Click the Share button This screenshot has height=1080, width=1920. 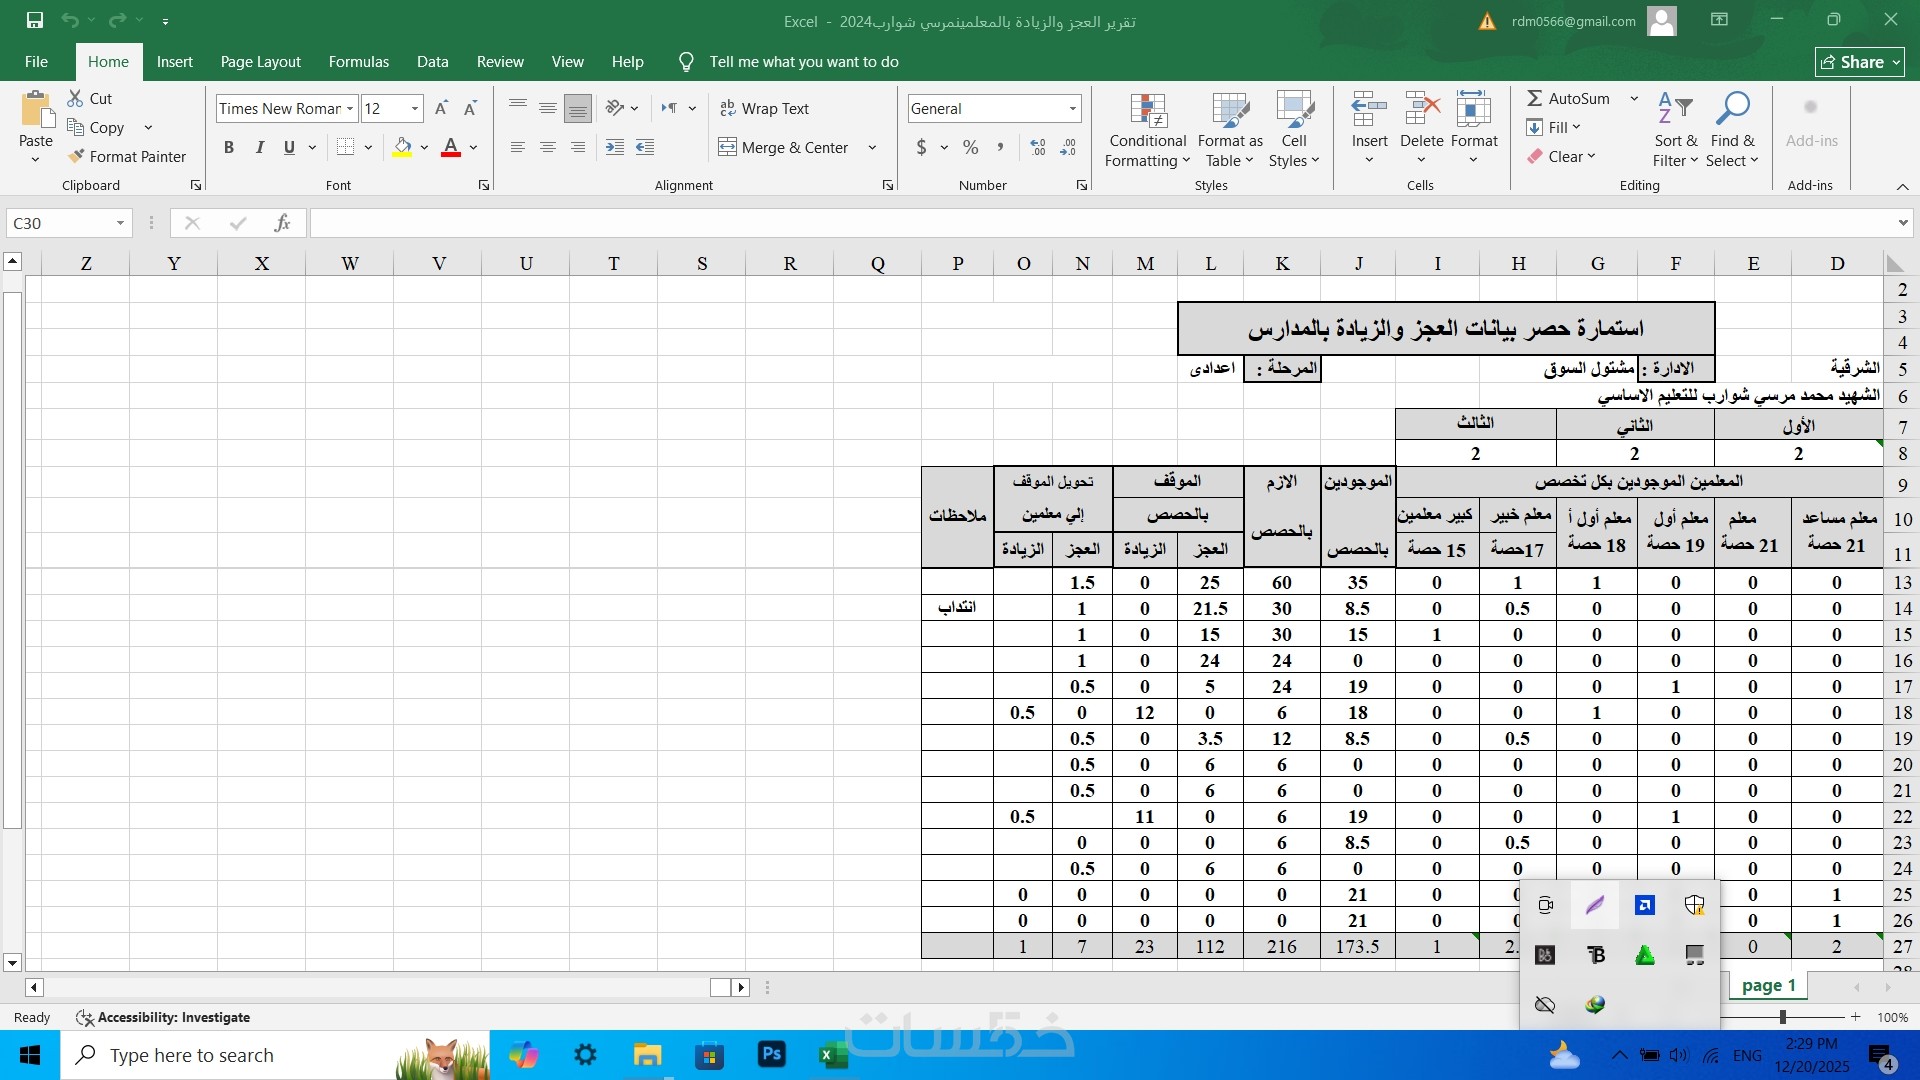tap(1859, 62)
